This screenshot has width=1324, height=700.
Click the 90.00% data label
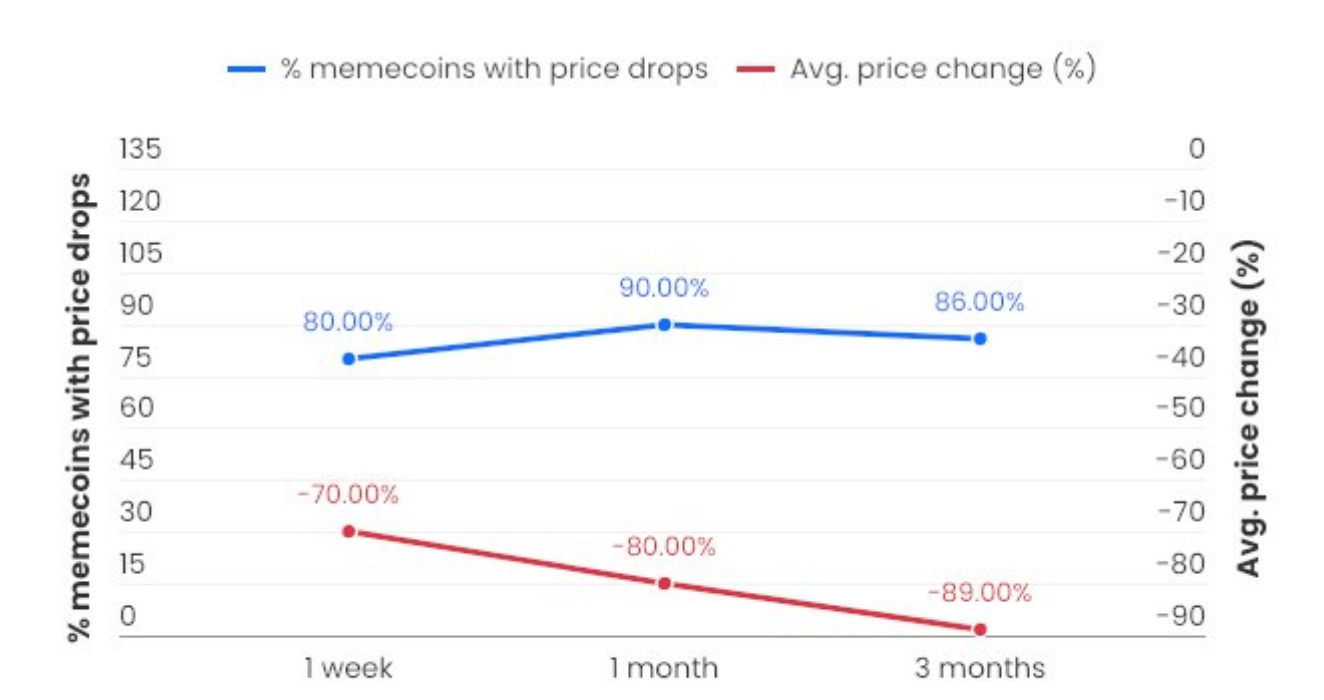point(664,289)
